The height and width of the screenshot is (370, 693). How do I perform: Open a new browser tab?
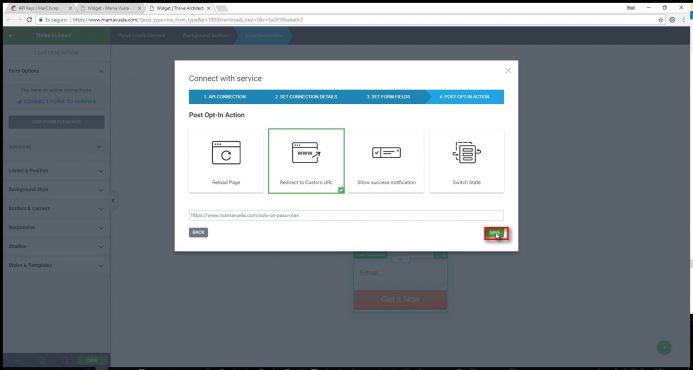coord(222,8)
